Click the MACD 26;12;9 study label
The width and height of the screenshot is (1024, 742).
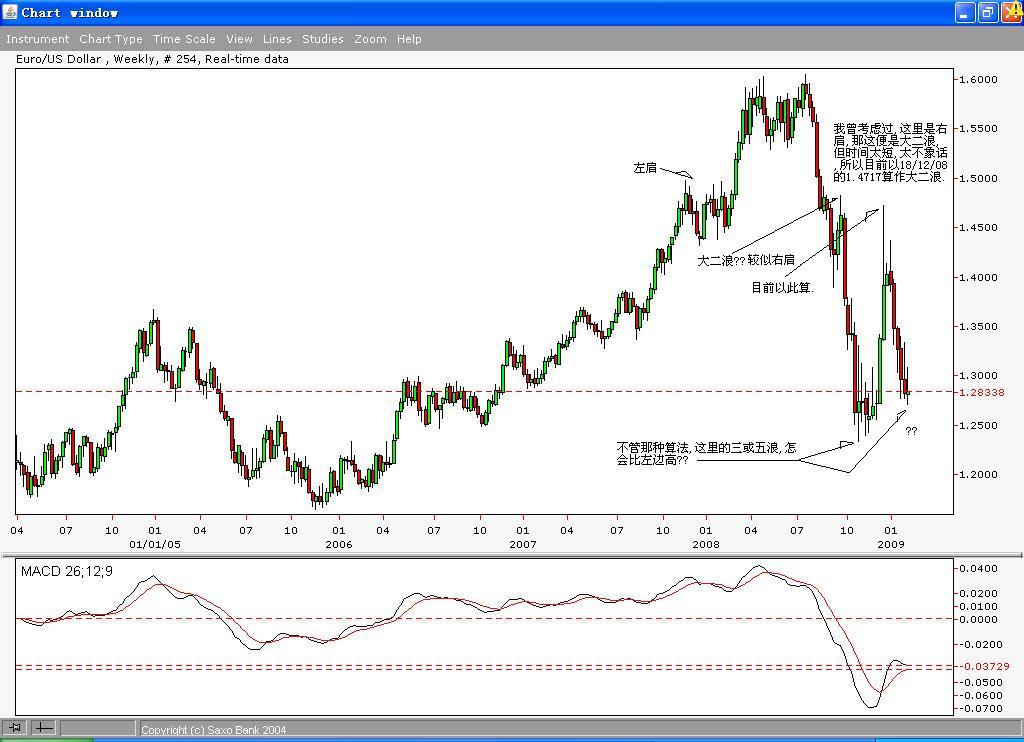click(67, 572)
